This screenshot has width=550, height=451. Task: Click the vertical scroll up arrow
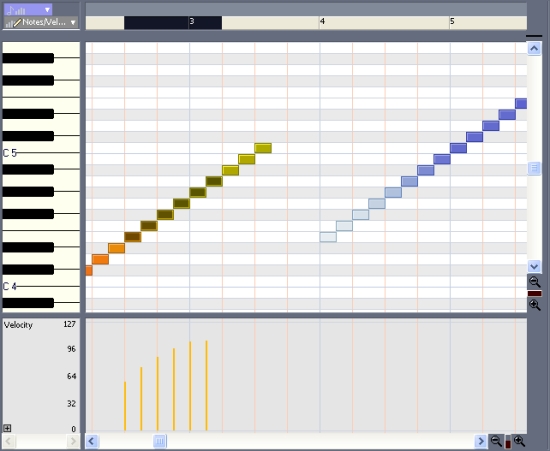[534, 48]
